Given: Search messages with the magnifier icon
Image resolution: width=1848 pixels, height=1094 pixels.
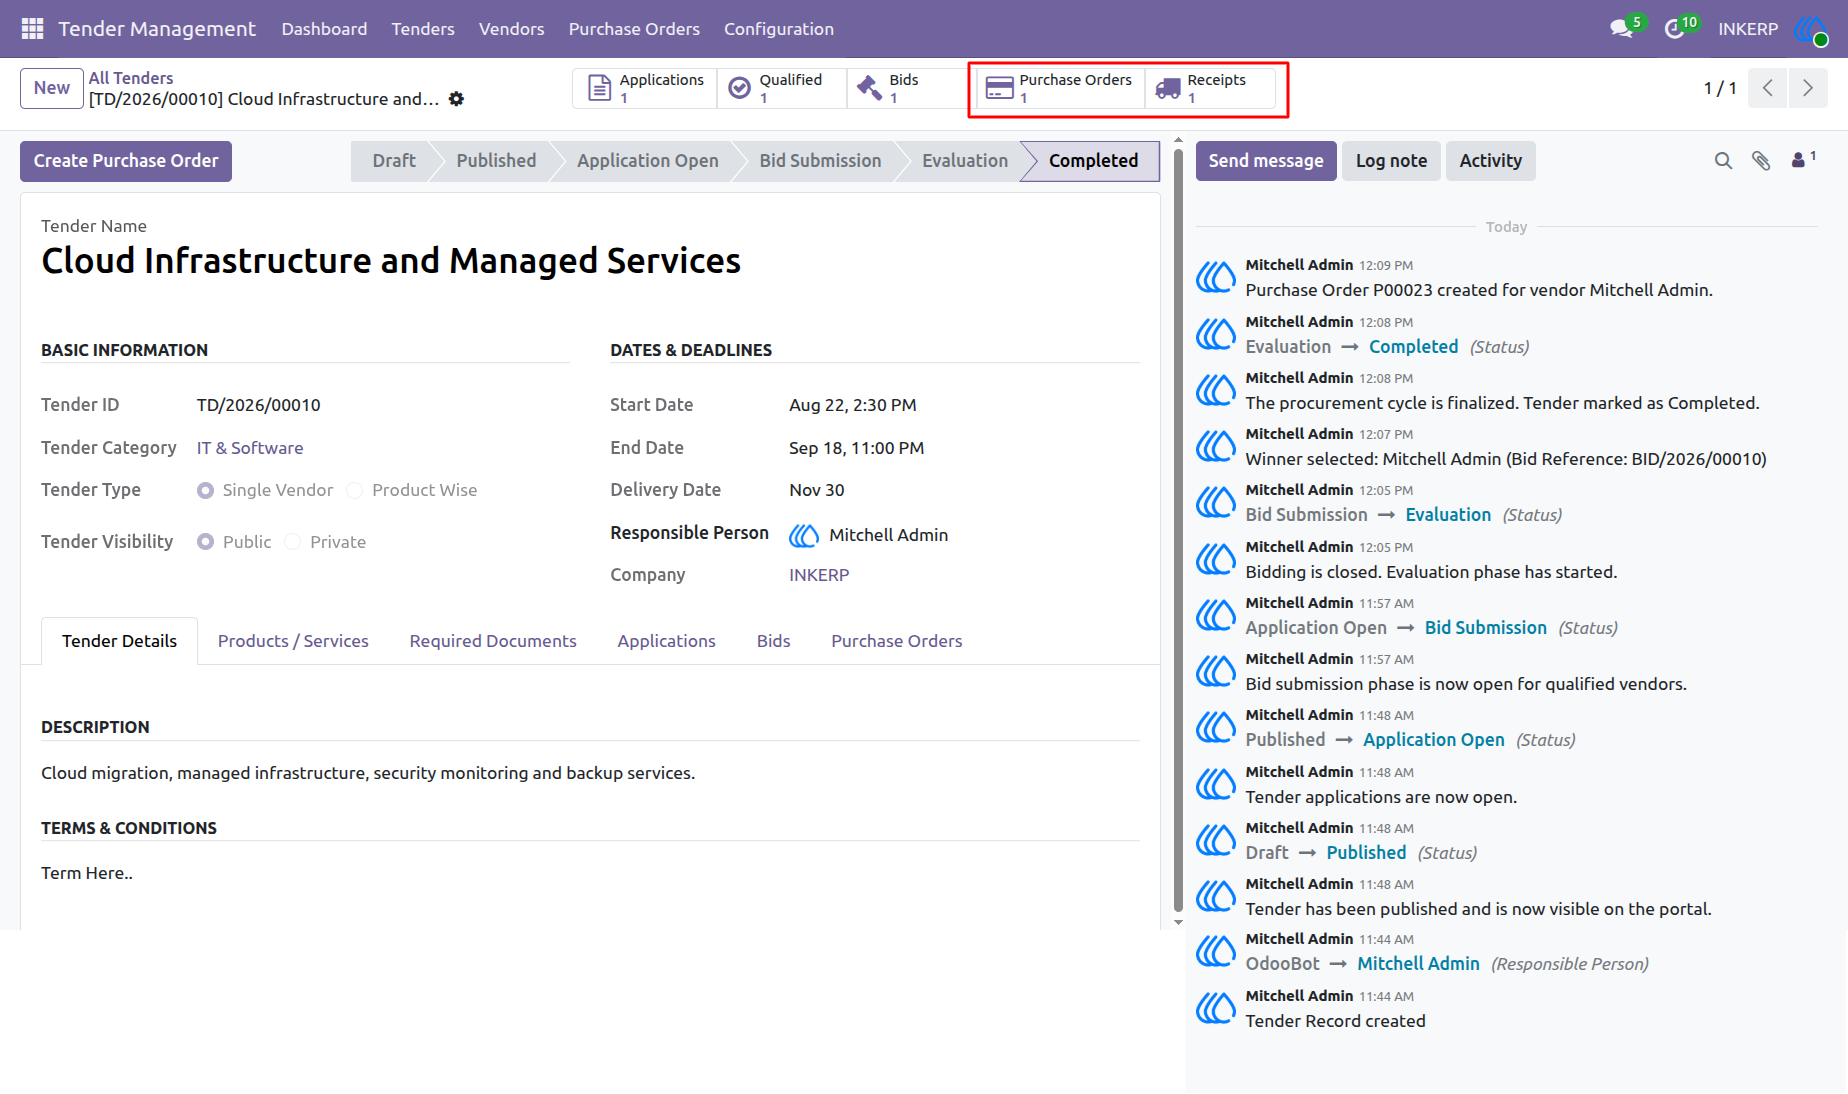Looking at the screenshot, I should pyautogui.click(x=1723, y=161).
